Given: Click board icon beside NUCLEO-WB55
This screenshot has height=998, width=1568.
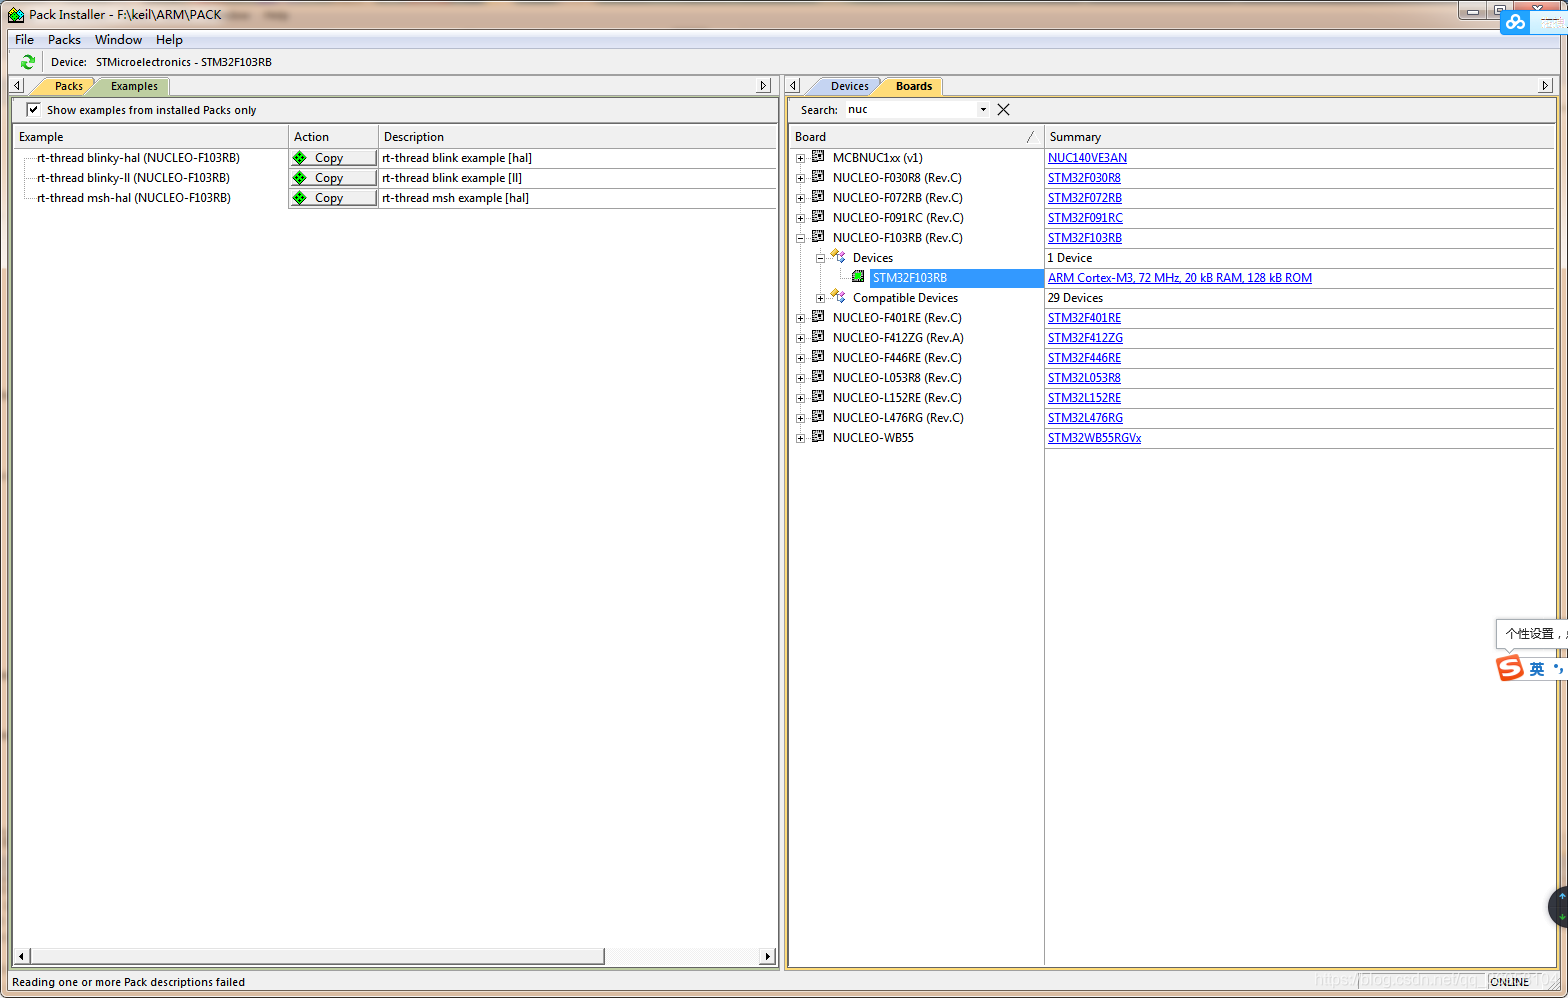Looking at the screenshot, I should tap(818, 437).
